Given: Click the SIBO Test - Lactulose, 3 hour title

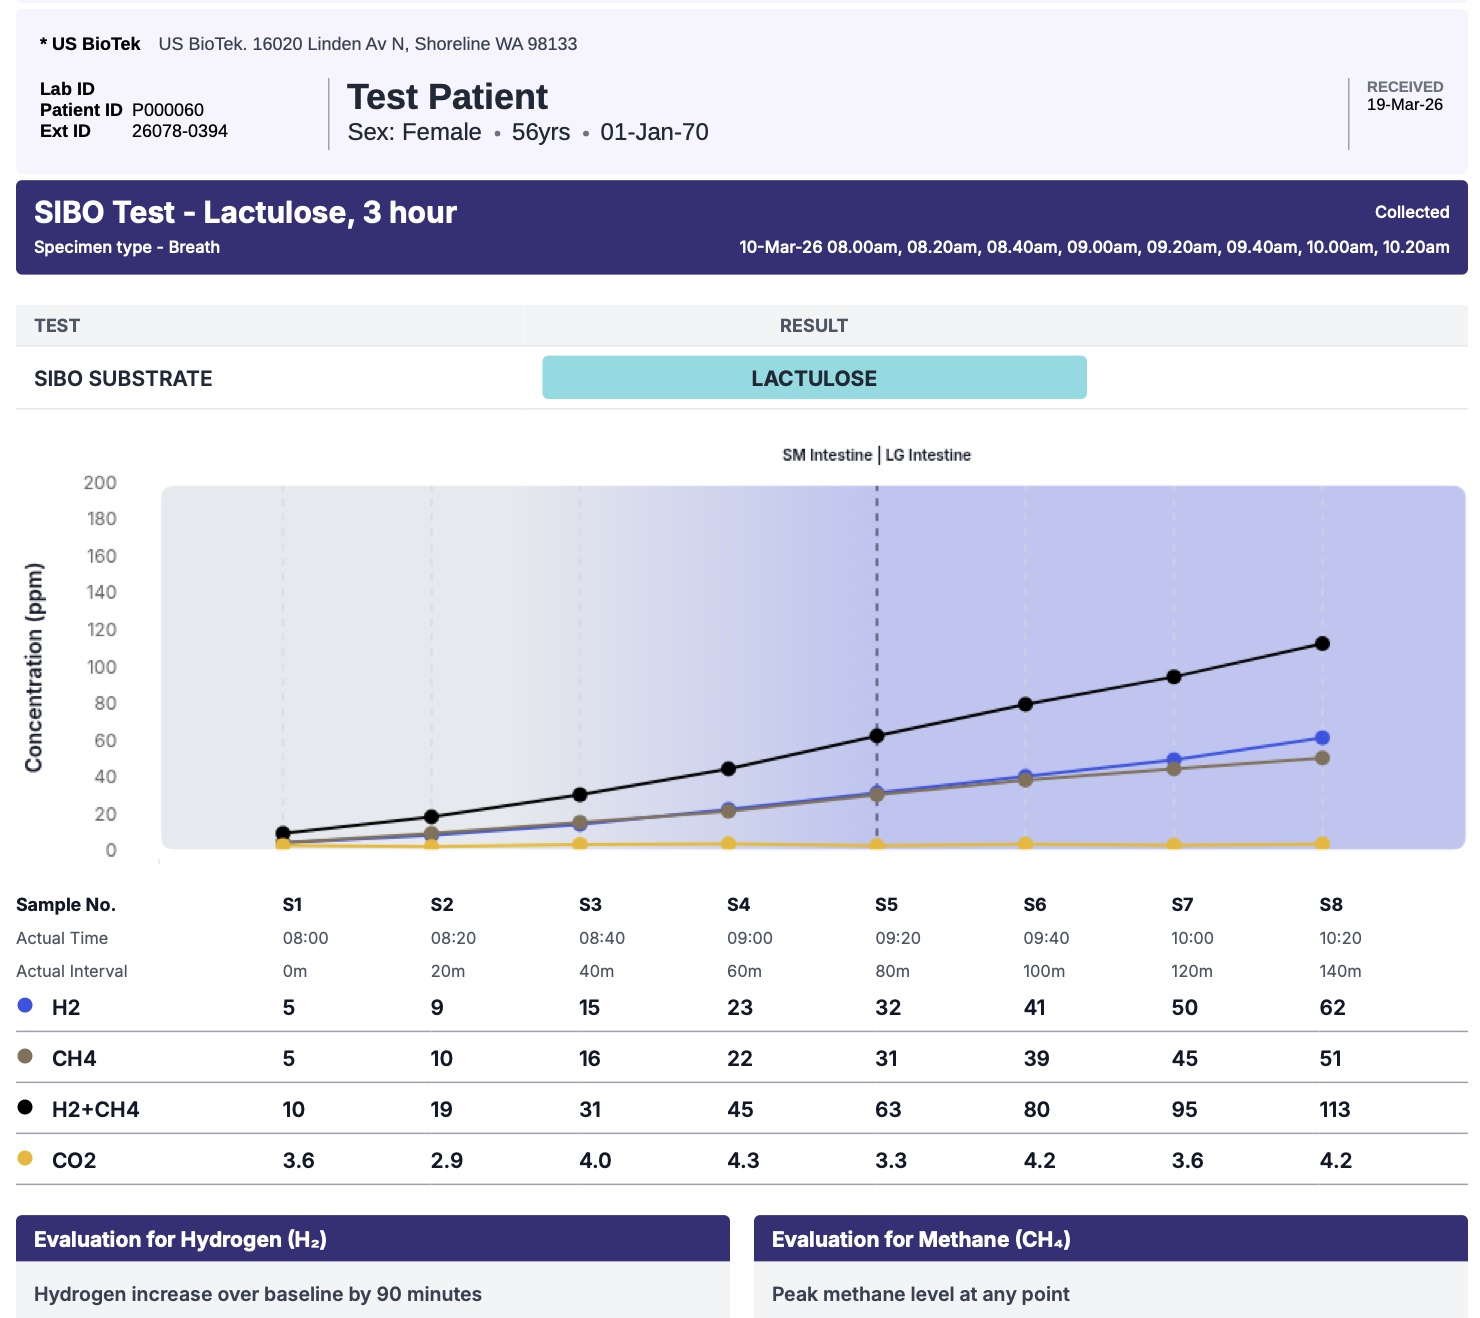Looking at the screenshot, I should pyautogui.click(x=245, y=212).
